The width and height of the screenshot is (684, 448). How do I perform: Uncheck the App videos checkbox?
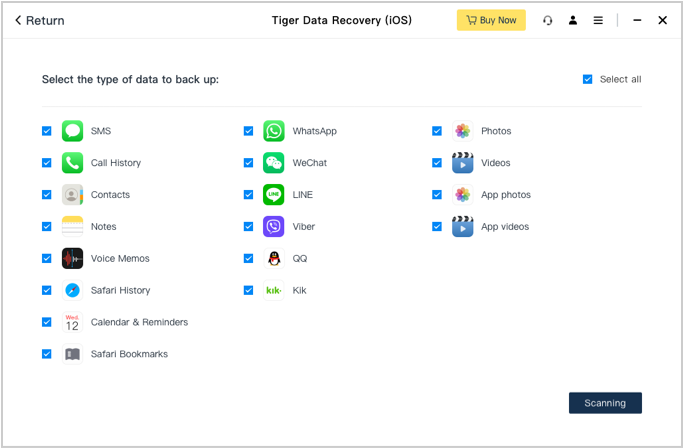click(437, 226)
